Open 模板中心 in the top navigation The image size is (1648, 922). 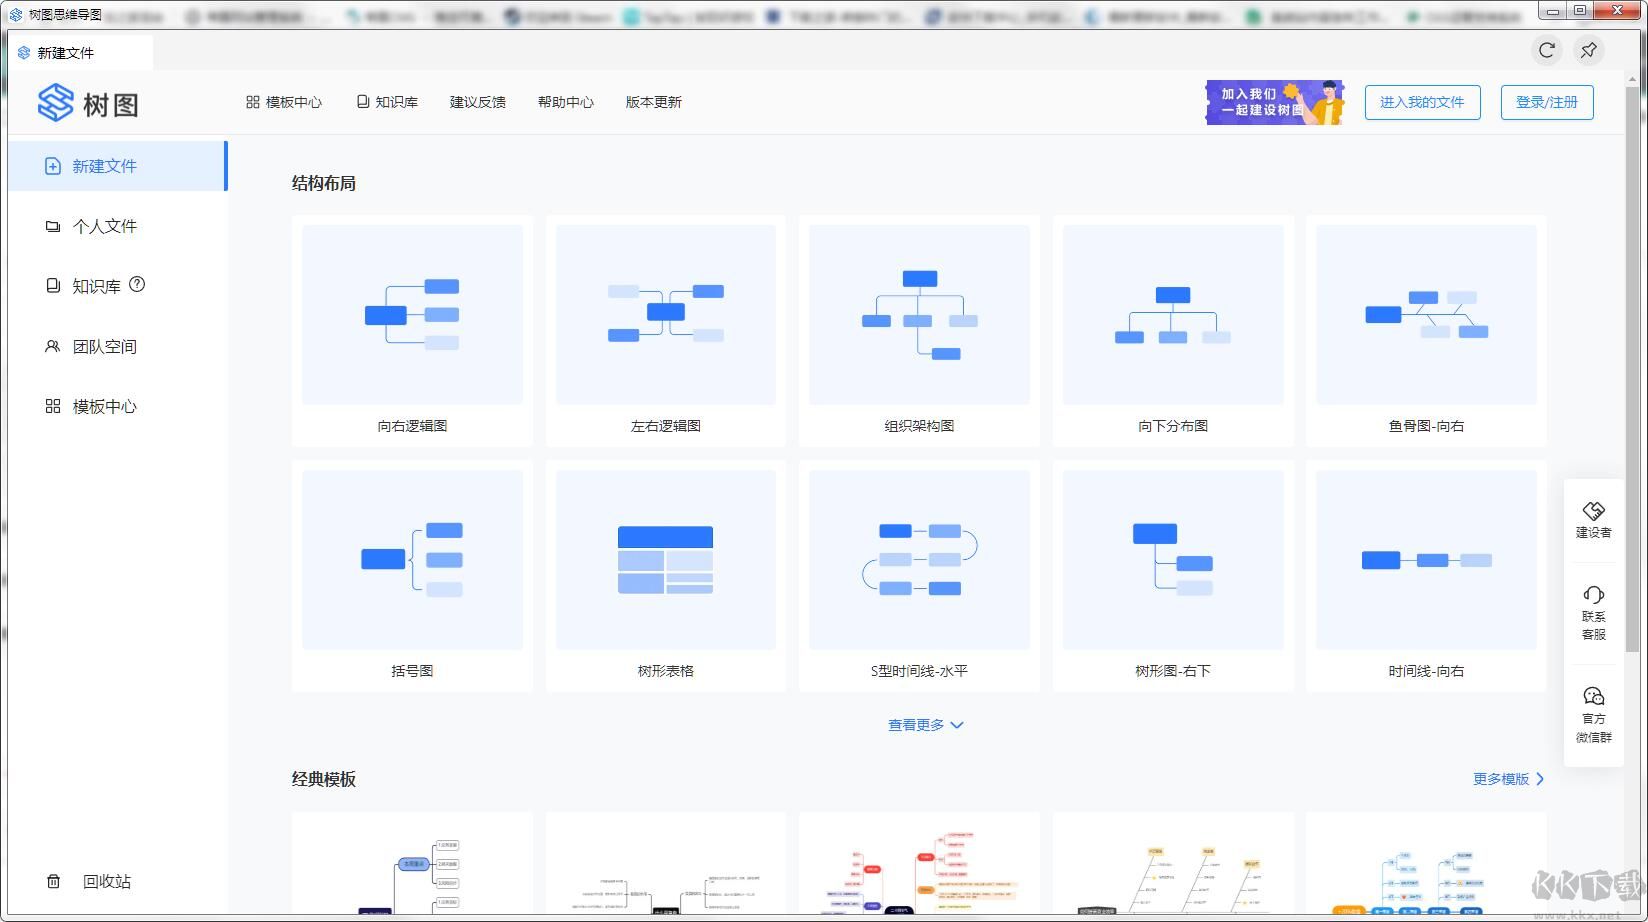tap(284, 102)
